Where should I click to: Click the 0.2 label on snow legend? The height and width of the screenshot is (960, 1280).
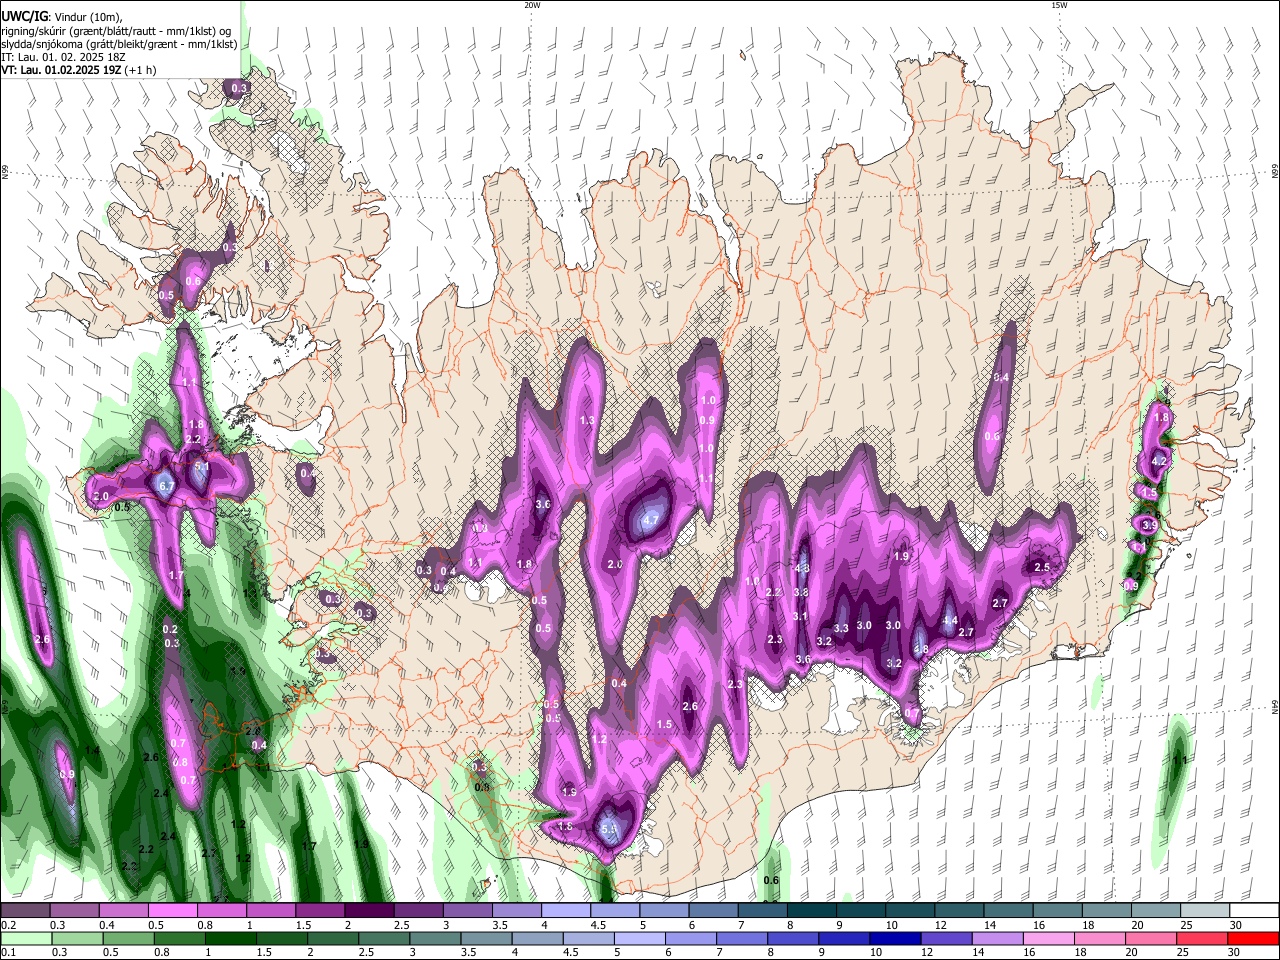(x=8, y=926)
